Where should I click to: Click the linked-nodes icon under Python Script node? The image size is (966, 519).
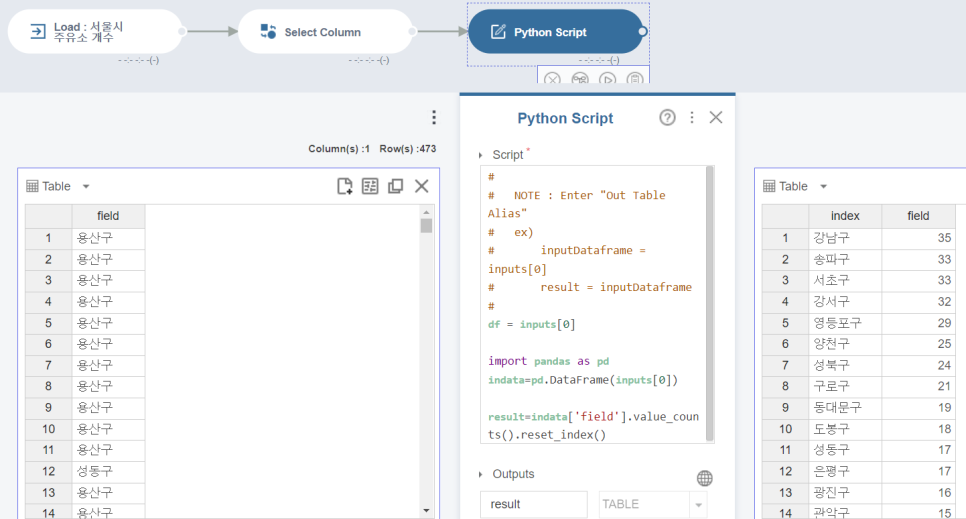click(580, 80)
